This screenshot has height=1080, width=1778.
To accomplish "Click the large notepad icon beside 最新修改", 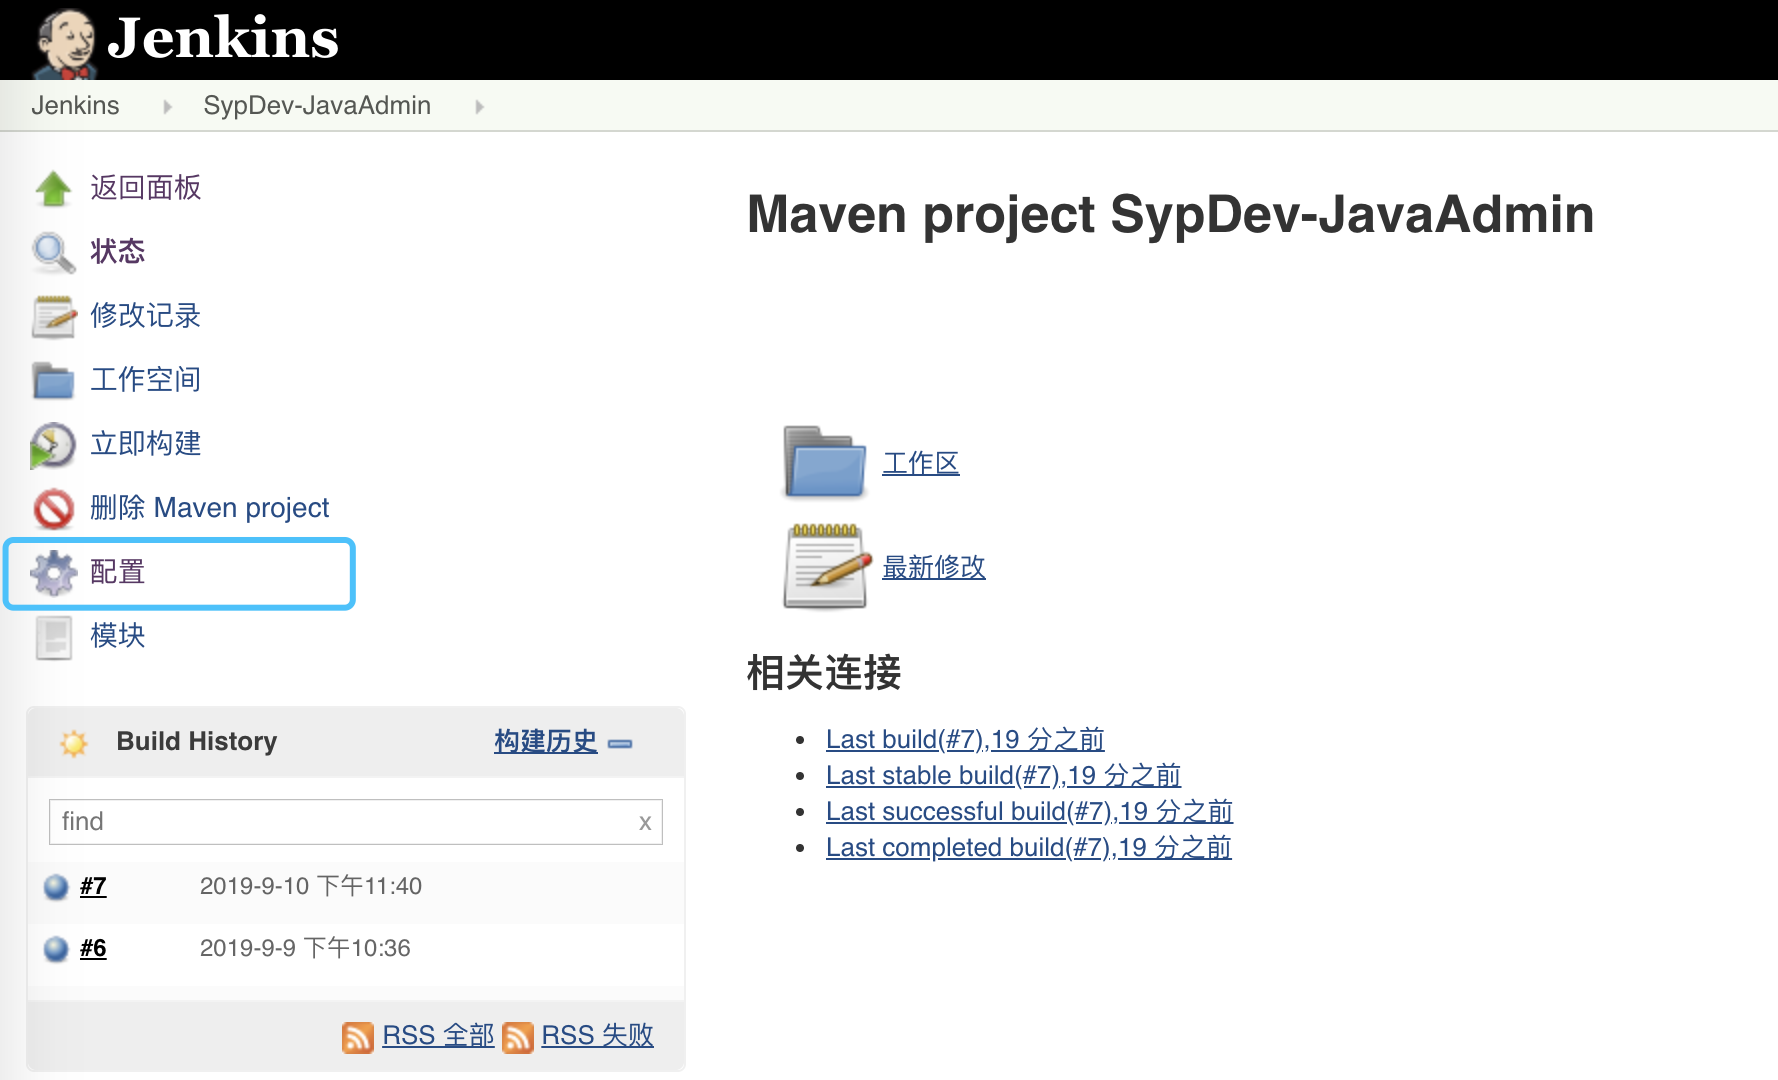I will (x=827, y=566).
